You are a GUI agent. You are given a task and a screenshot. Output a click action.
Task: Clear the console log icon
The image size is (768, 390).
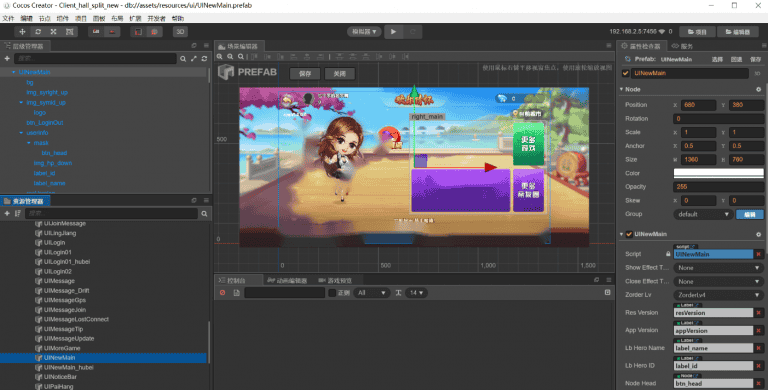(222, 292)
